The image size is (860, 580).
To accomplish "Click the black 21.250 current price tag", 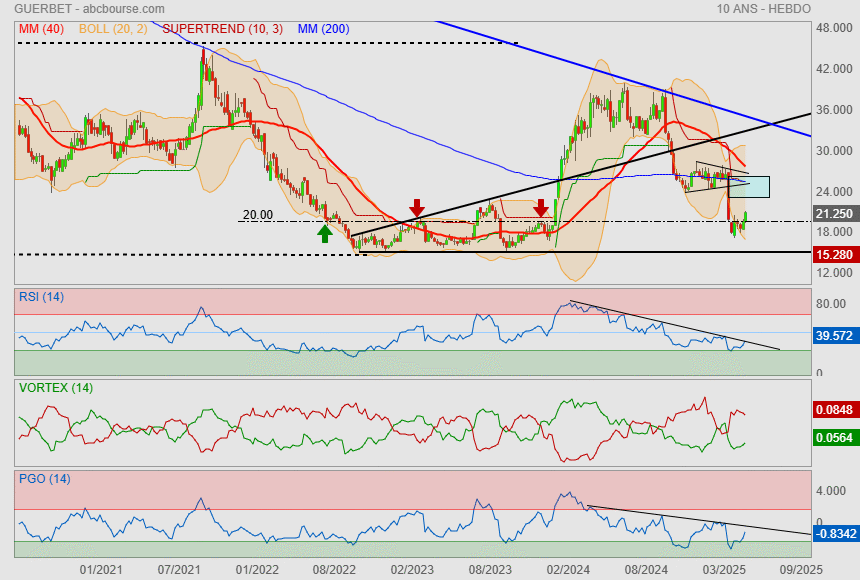I will [x=834, y=214].
